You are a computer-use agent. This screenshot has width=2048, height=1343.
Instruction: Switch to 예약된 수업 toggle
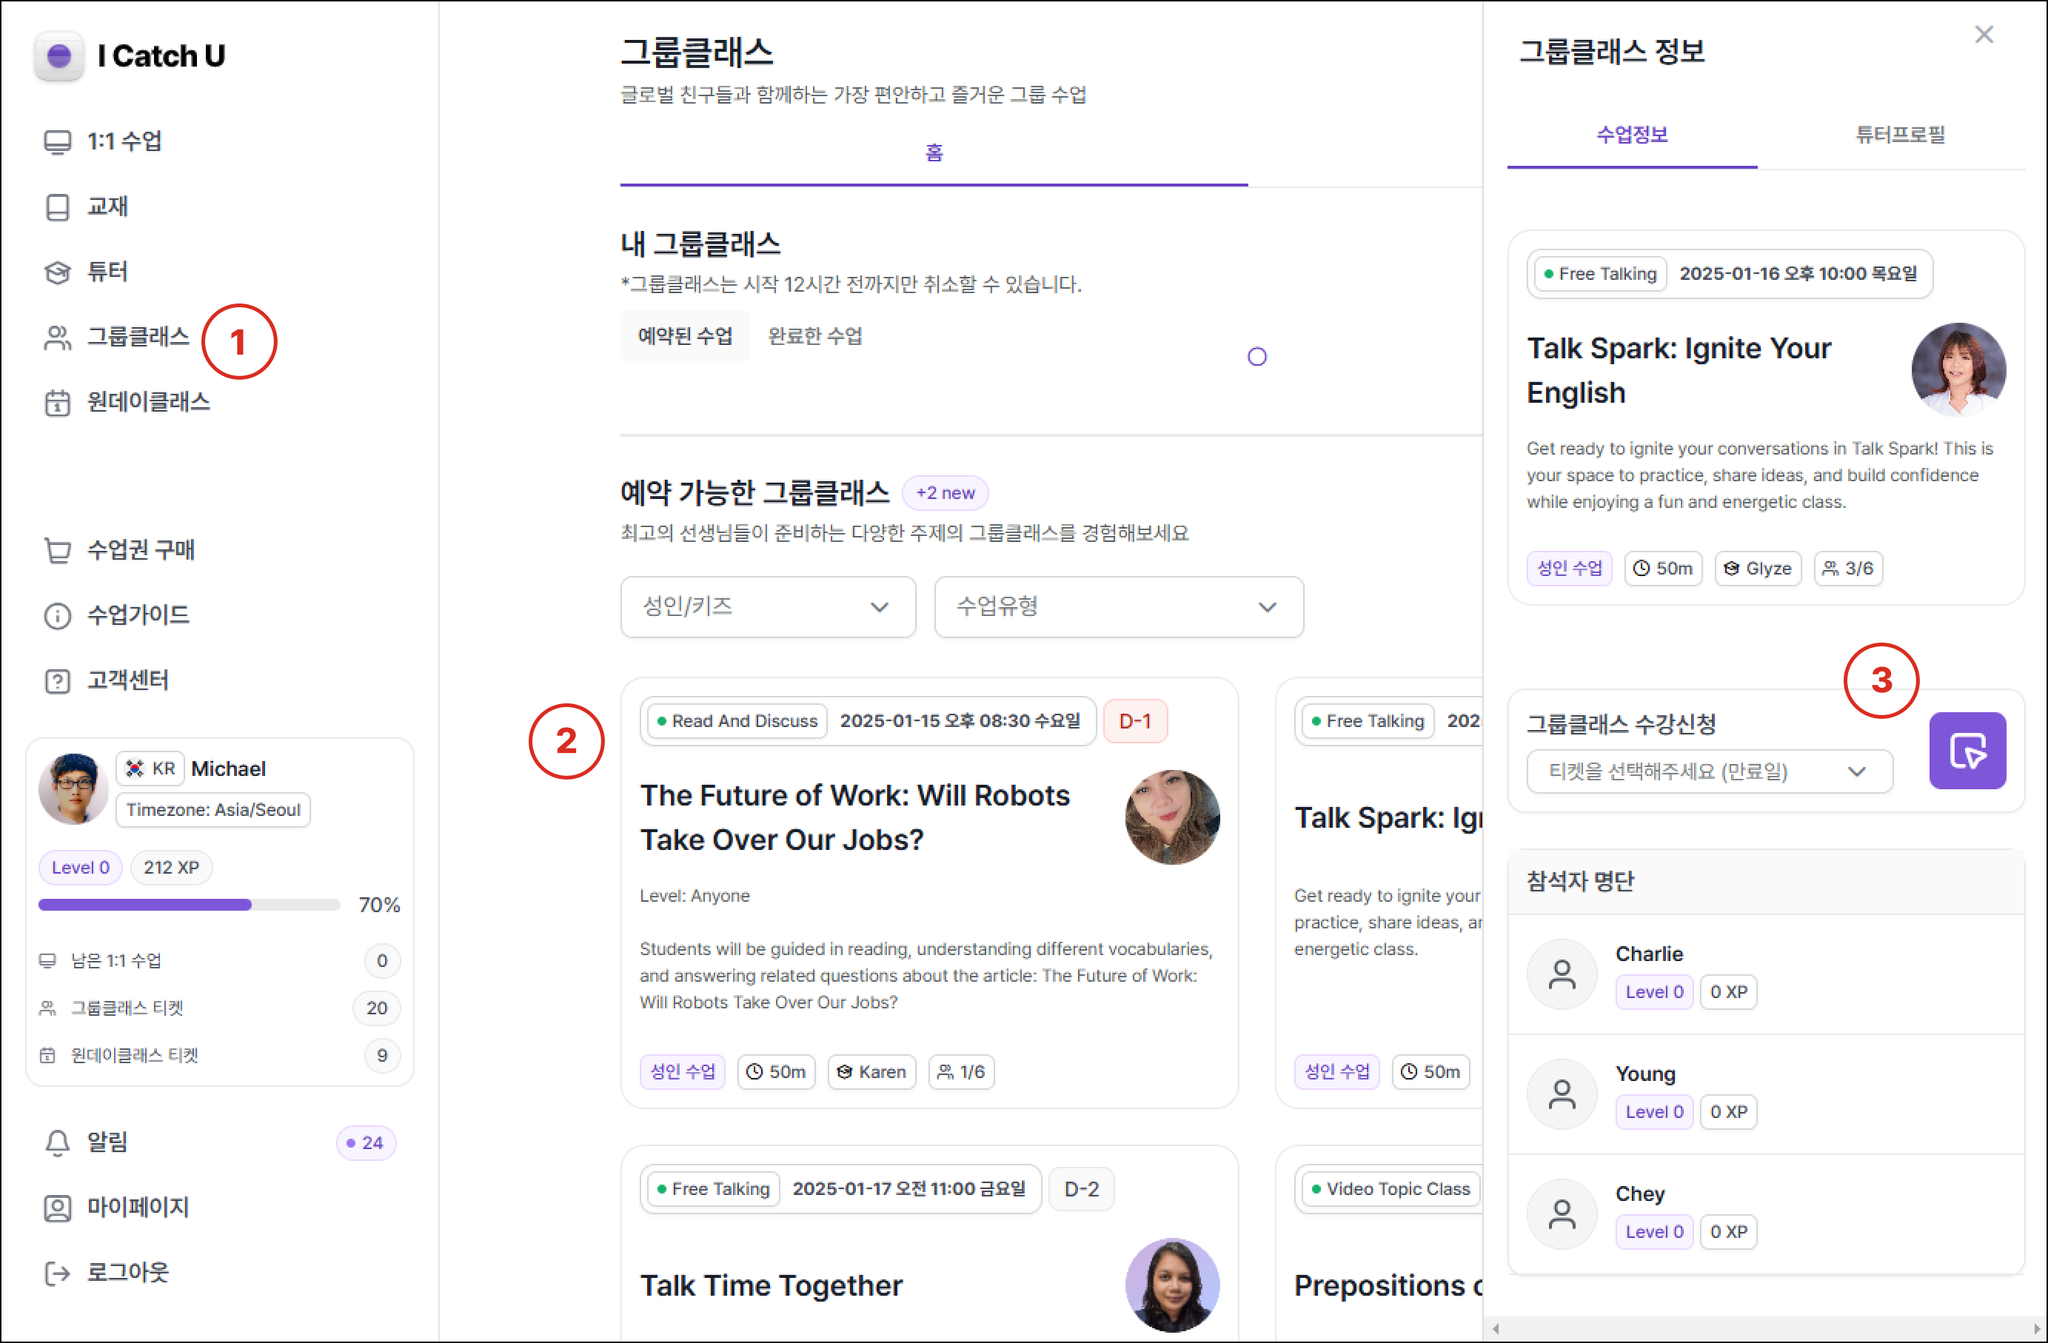[685, 336]
